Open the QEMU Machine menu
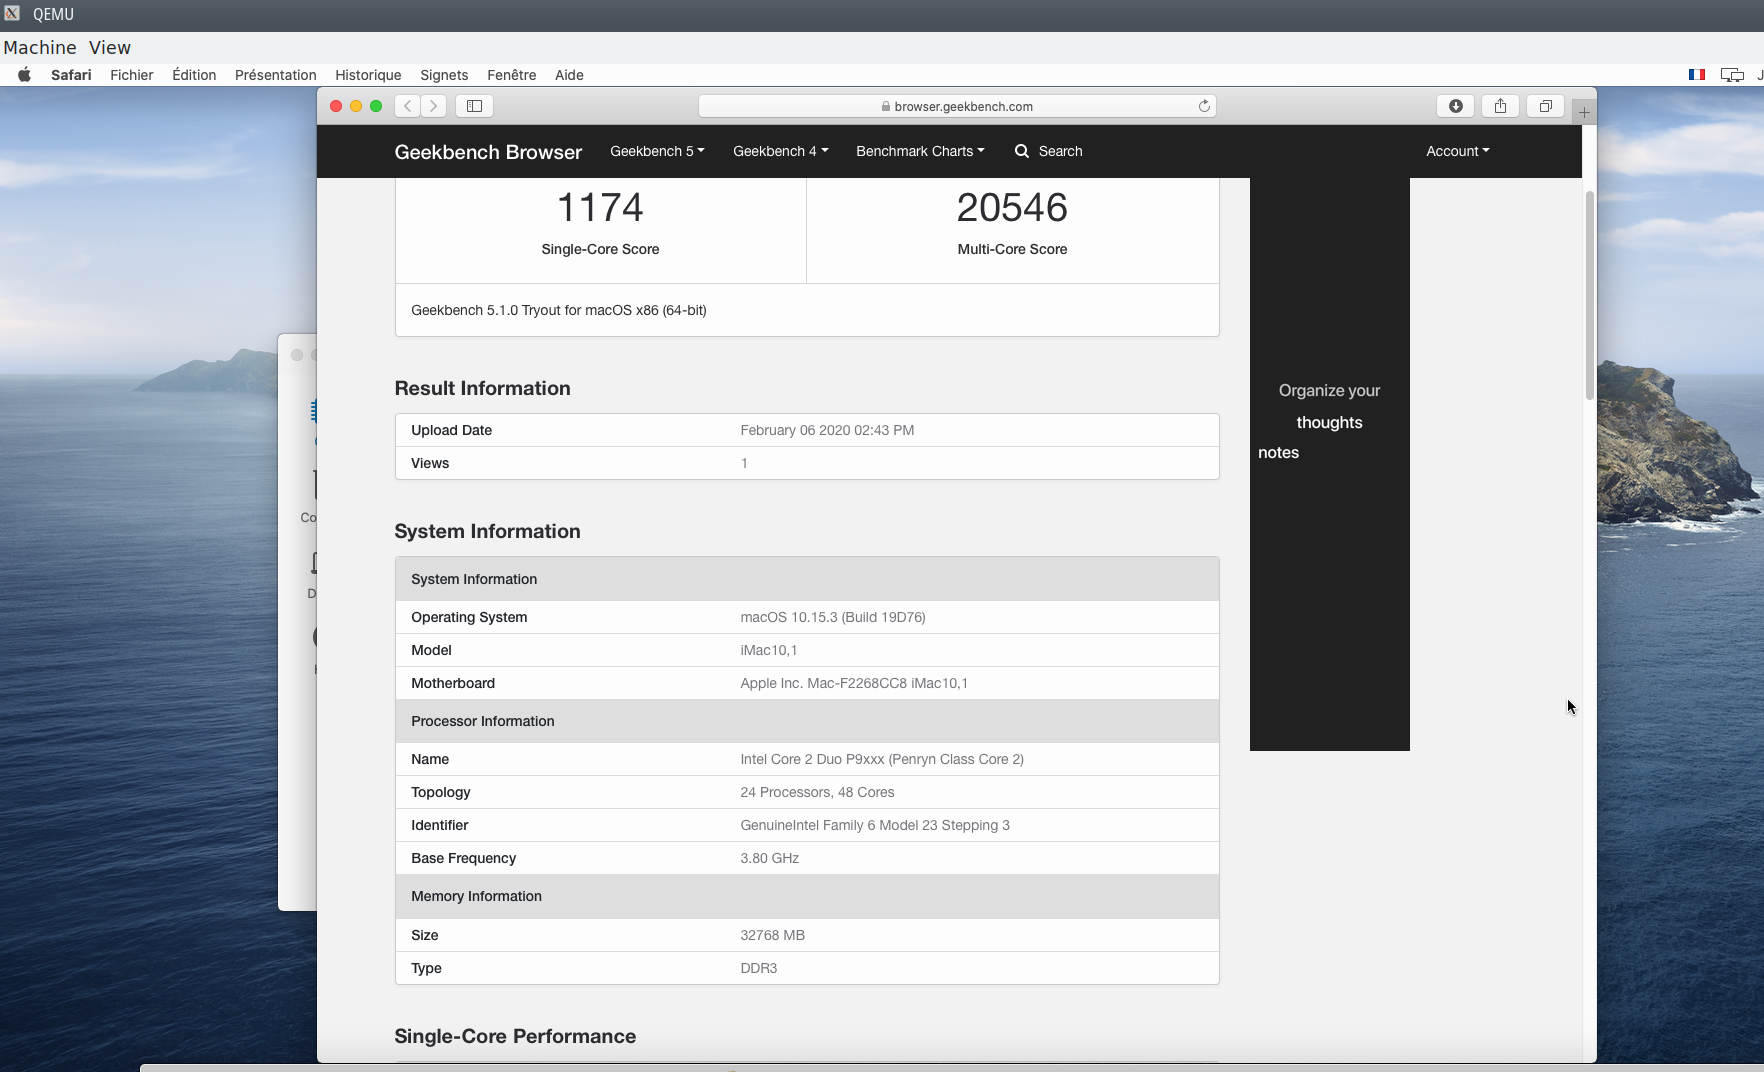This screenshot has width=1764, height=1072. click(x=40, y=47)
